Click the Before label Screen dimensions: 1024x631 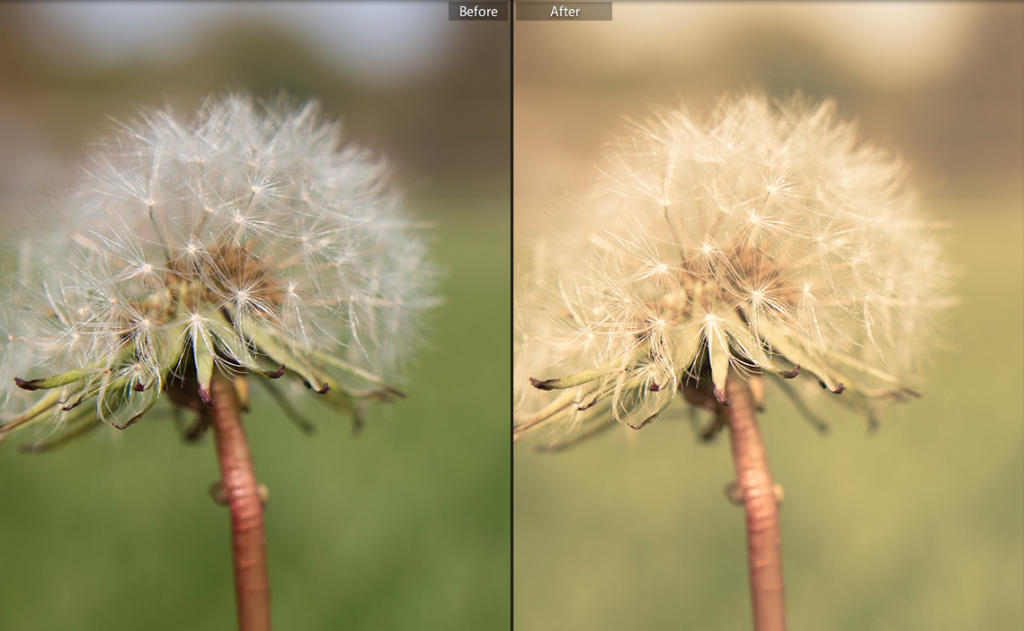478,11
